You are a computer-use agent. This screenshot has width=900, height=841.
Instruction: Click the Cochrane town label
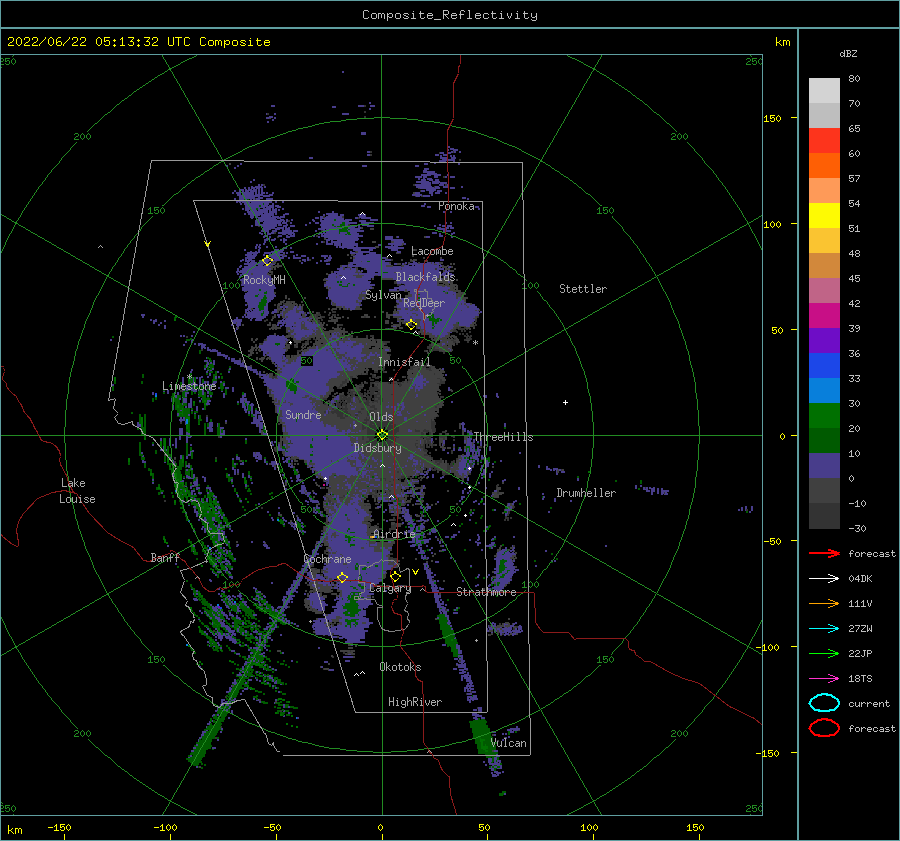pyautogui.click(x=327, y=559)
